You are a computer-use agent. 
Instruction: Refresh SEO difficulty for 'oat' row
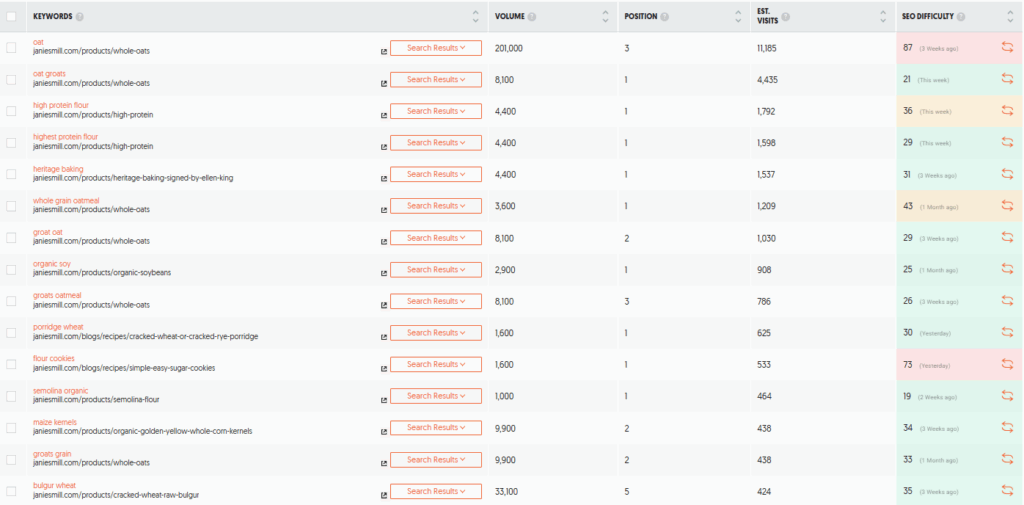coord(1007,48)
